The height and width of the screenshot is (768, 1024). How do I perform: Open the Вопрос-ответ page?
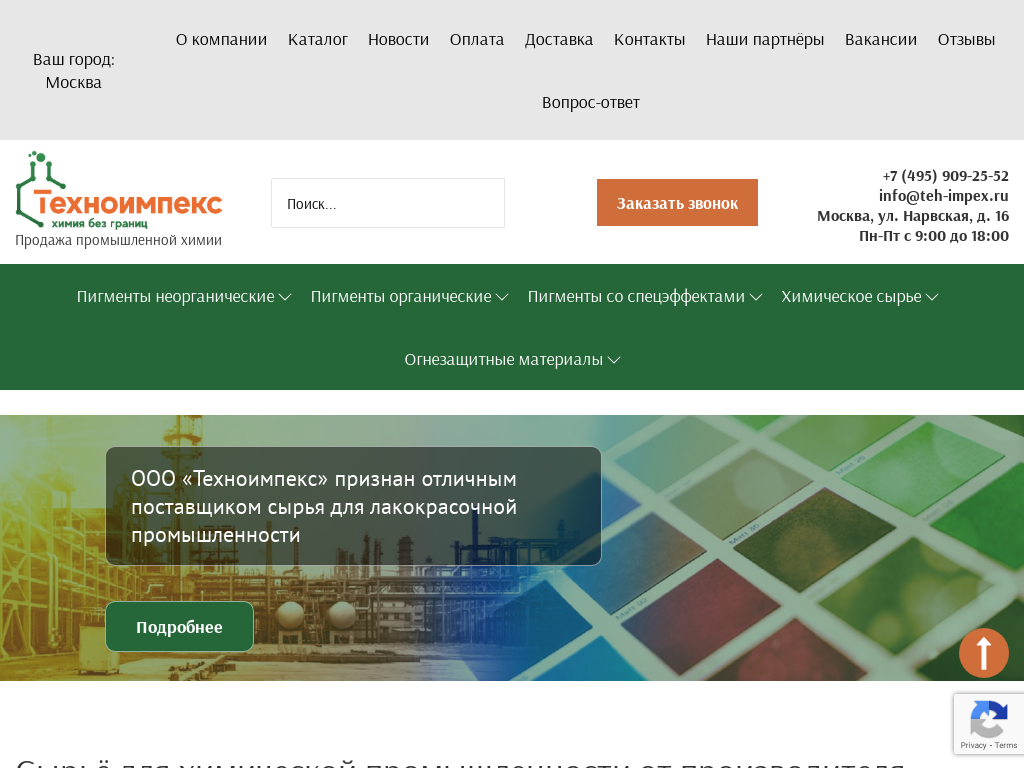[x=591, y=103]
